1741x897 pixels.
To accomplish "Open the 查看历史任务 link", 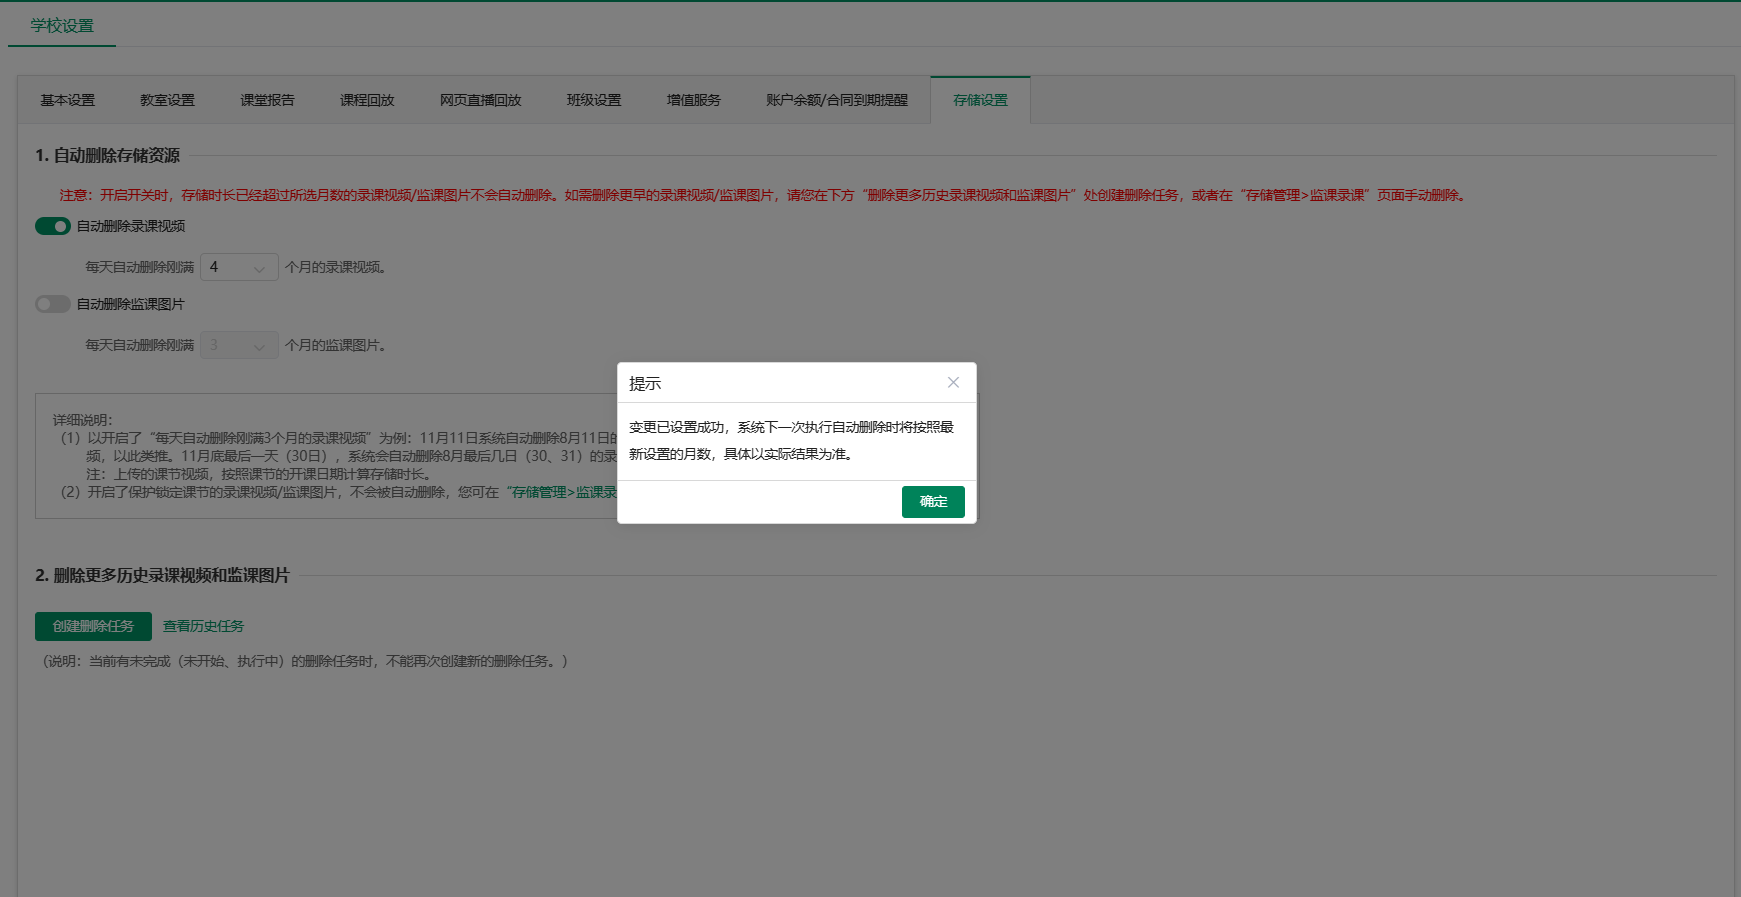I will [x=203, y=626].
